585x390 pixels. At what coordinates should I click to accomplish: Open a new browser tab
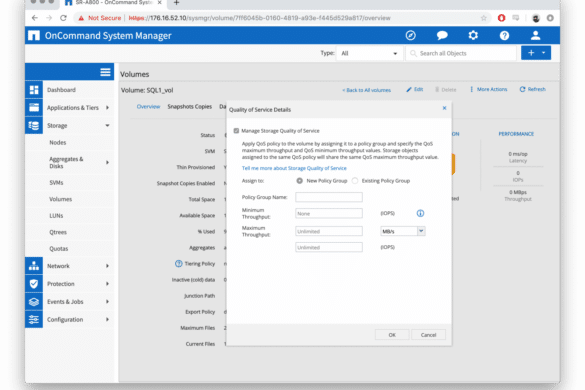point(176,3)
